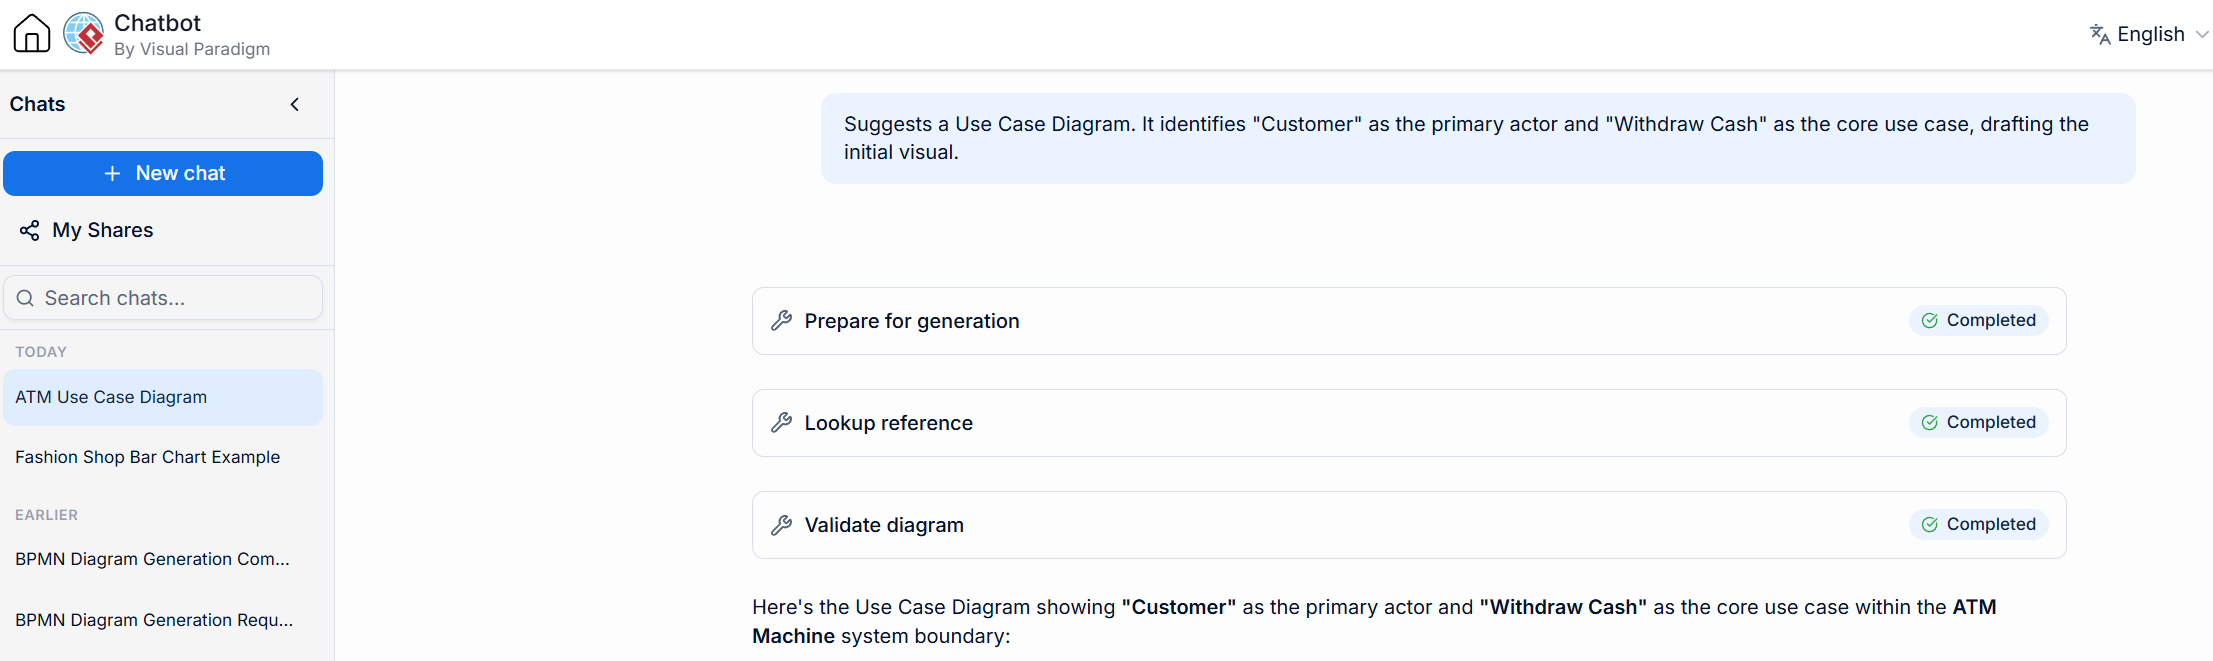This screenshot has height=661, width=2213.
Task: Click Completed badge on Prepare for generation
Action: coord(1979,320)
